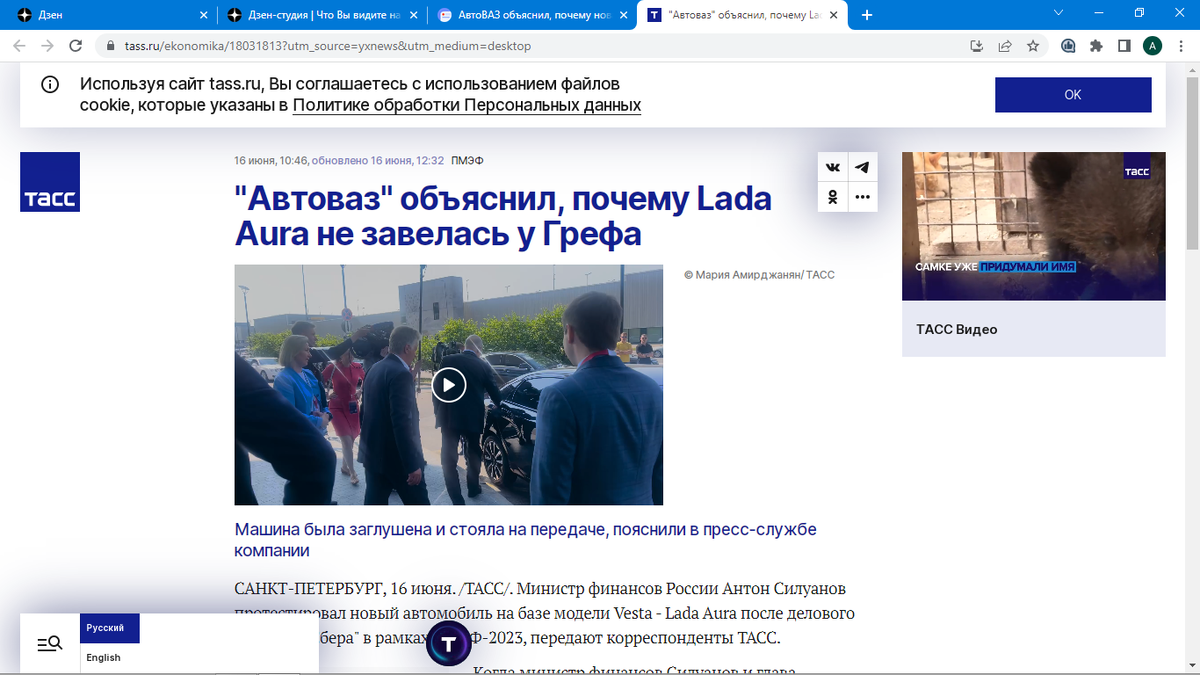Install the page as an app via the download icon
The width and height of the screenshot is (1200, 675).
pos(977,46)
